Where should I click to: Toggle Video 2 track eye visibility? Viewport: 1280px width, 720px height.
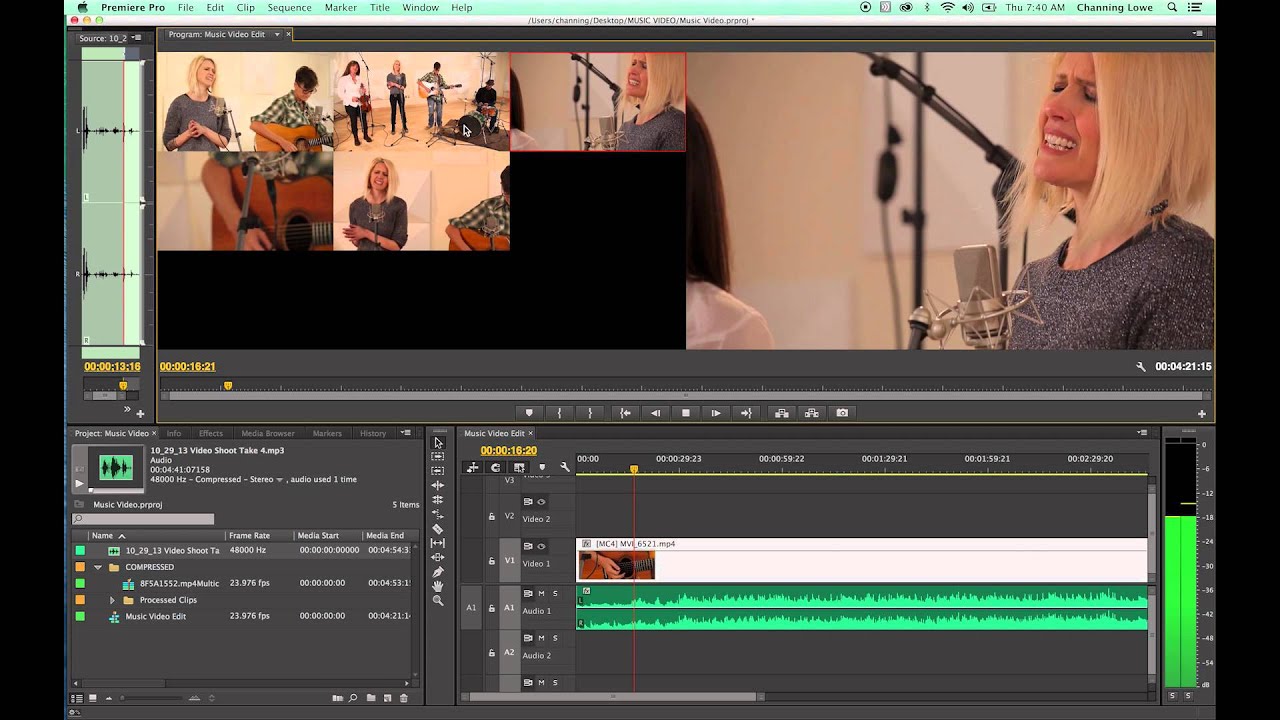point(541,502)
